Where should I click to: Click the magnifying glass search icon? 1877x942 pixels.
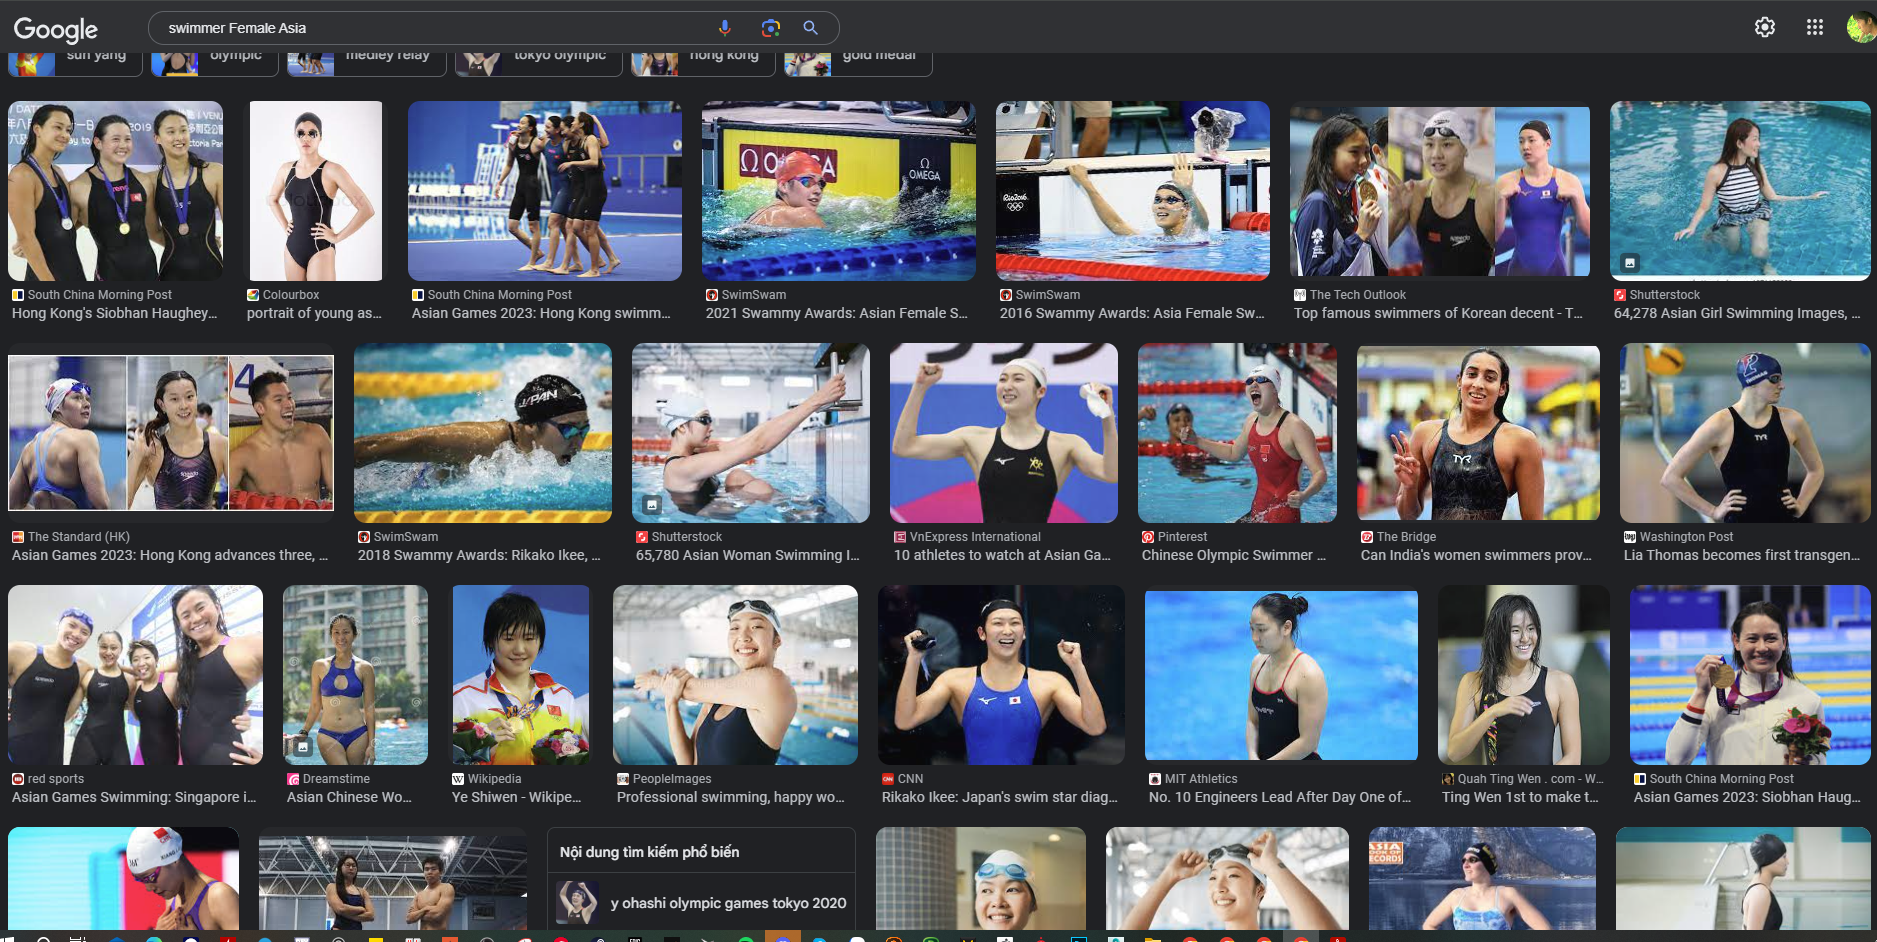coord(811,28)
